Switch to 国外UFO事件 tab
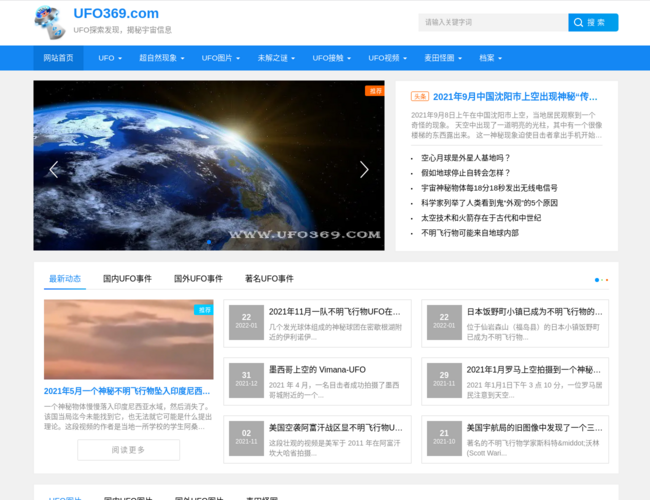This screenshot has height=500, width=650. point(198,279)
